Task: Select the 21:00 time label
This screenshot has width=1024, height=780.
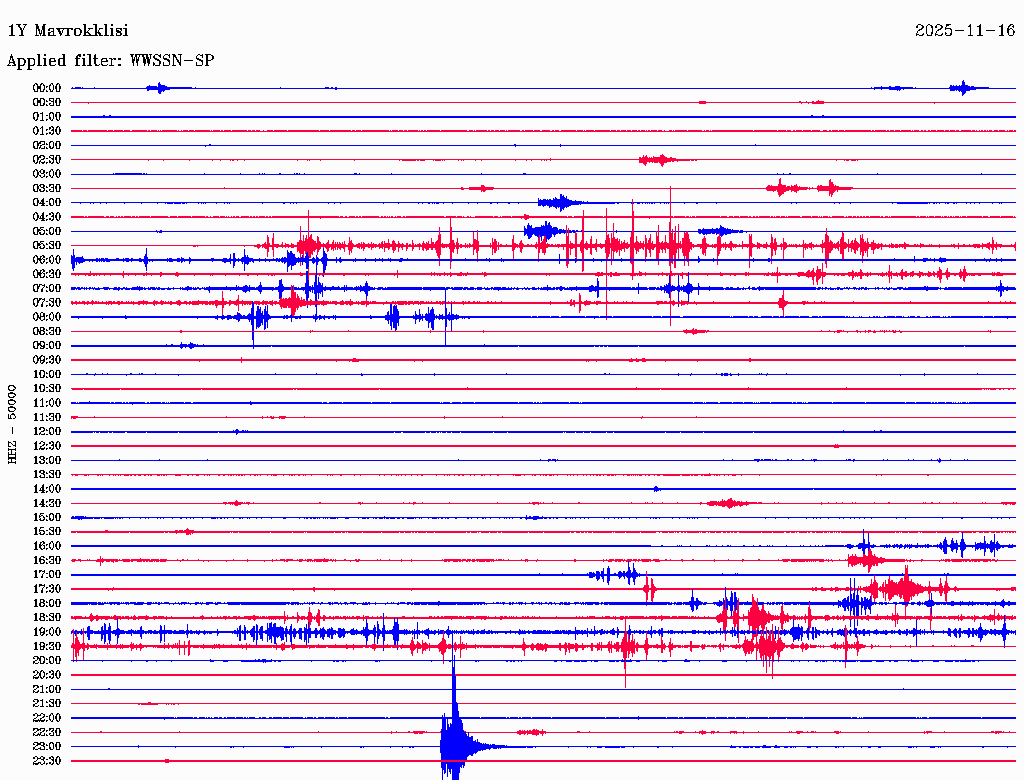Action: 47,690
